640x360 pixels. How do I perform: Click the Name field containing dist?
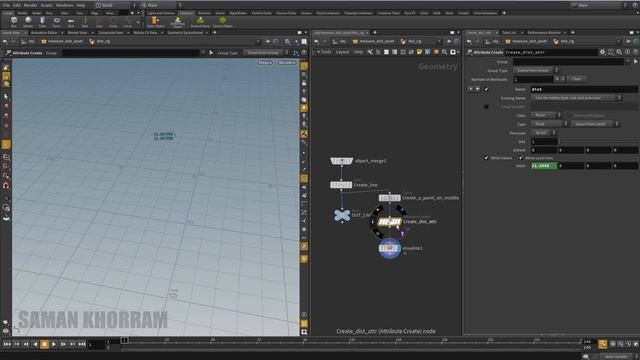pyautogui.click(x=584, y=89)
